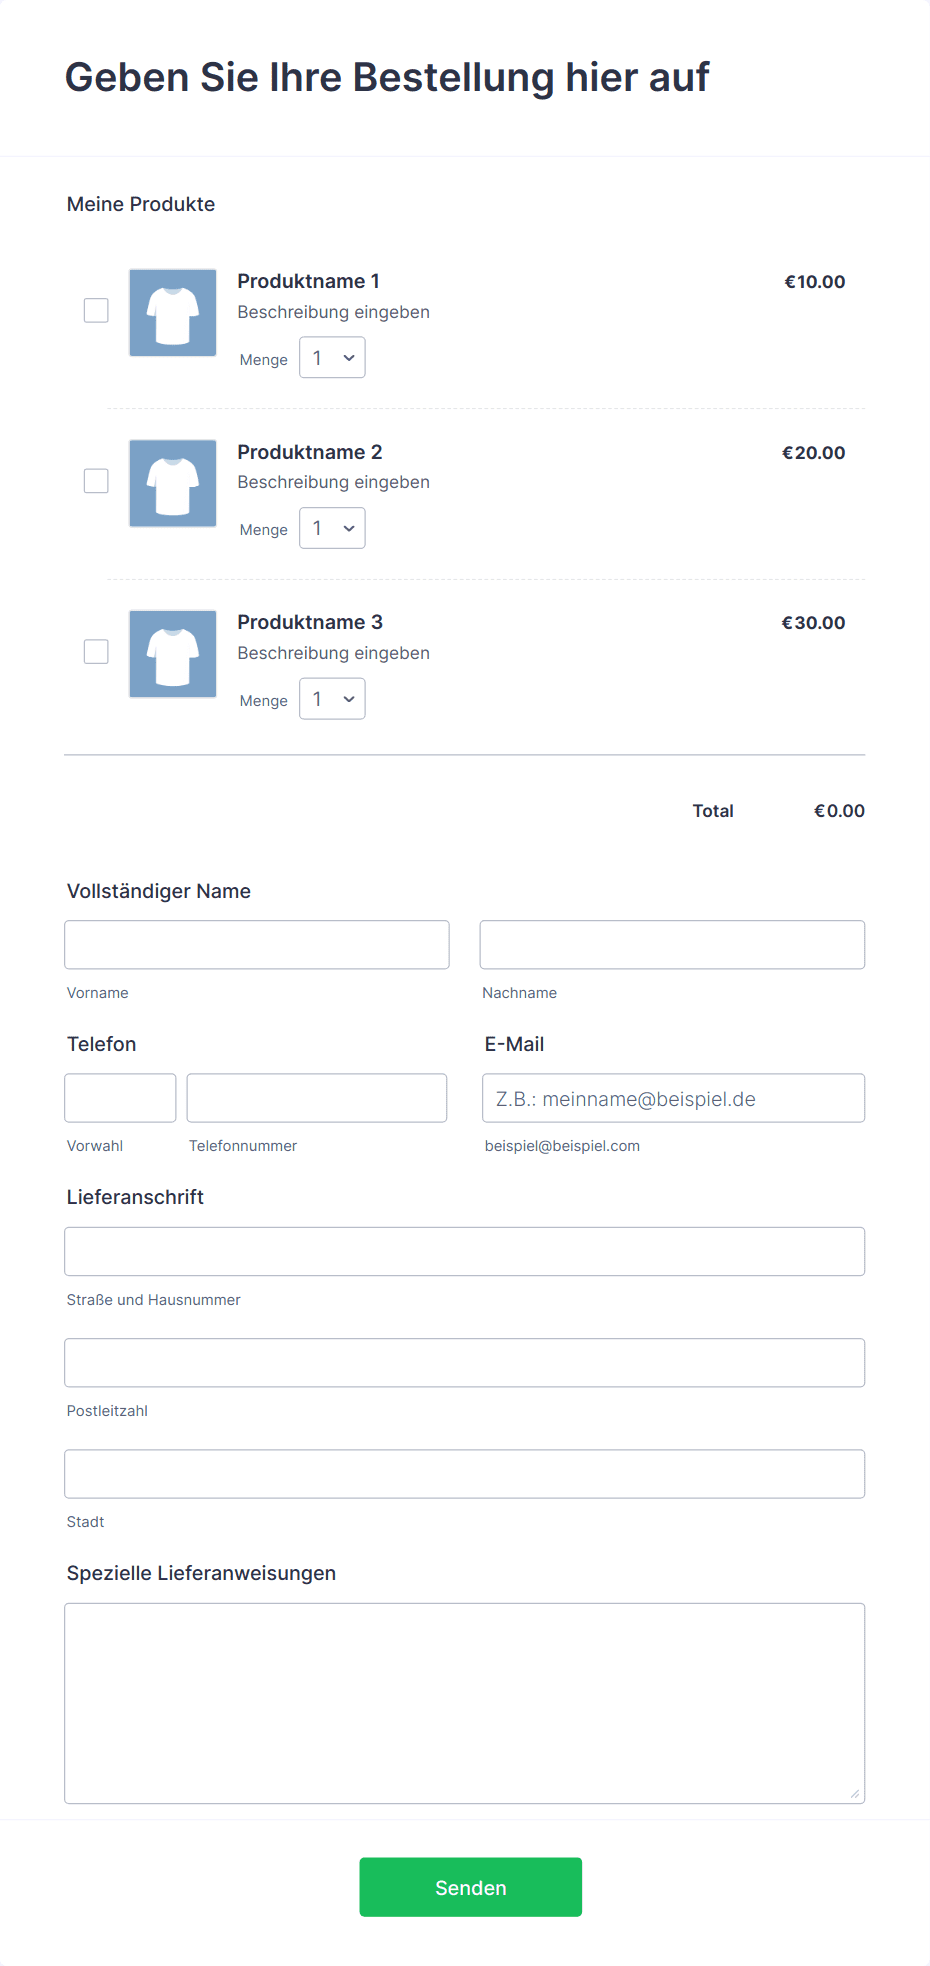Screen dimensions: 930x1966
Task: Expand the quantity dropdown for Produktname 2
Action: pyautogui.click(x=332, y=528)
